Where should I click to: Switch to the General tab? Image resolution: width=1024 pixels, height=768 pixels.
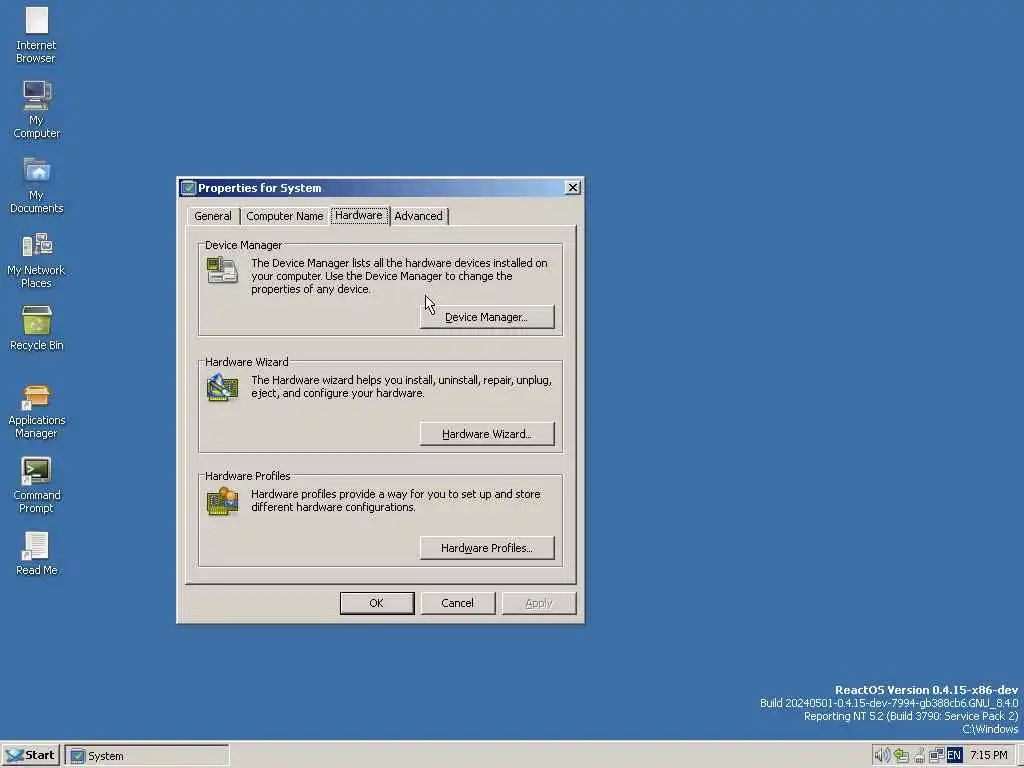coord(213,216)
